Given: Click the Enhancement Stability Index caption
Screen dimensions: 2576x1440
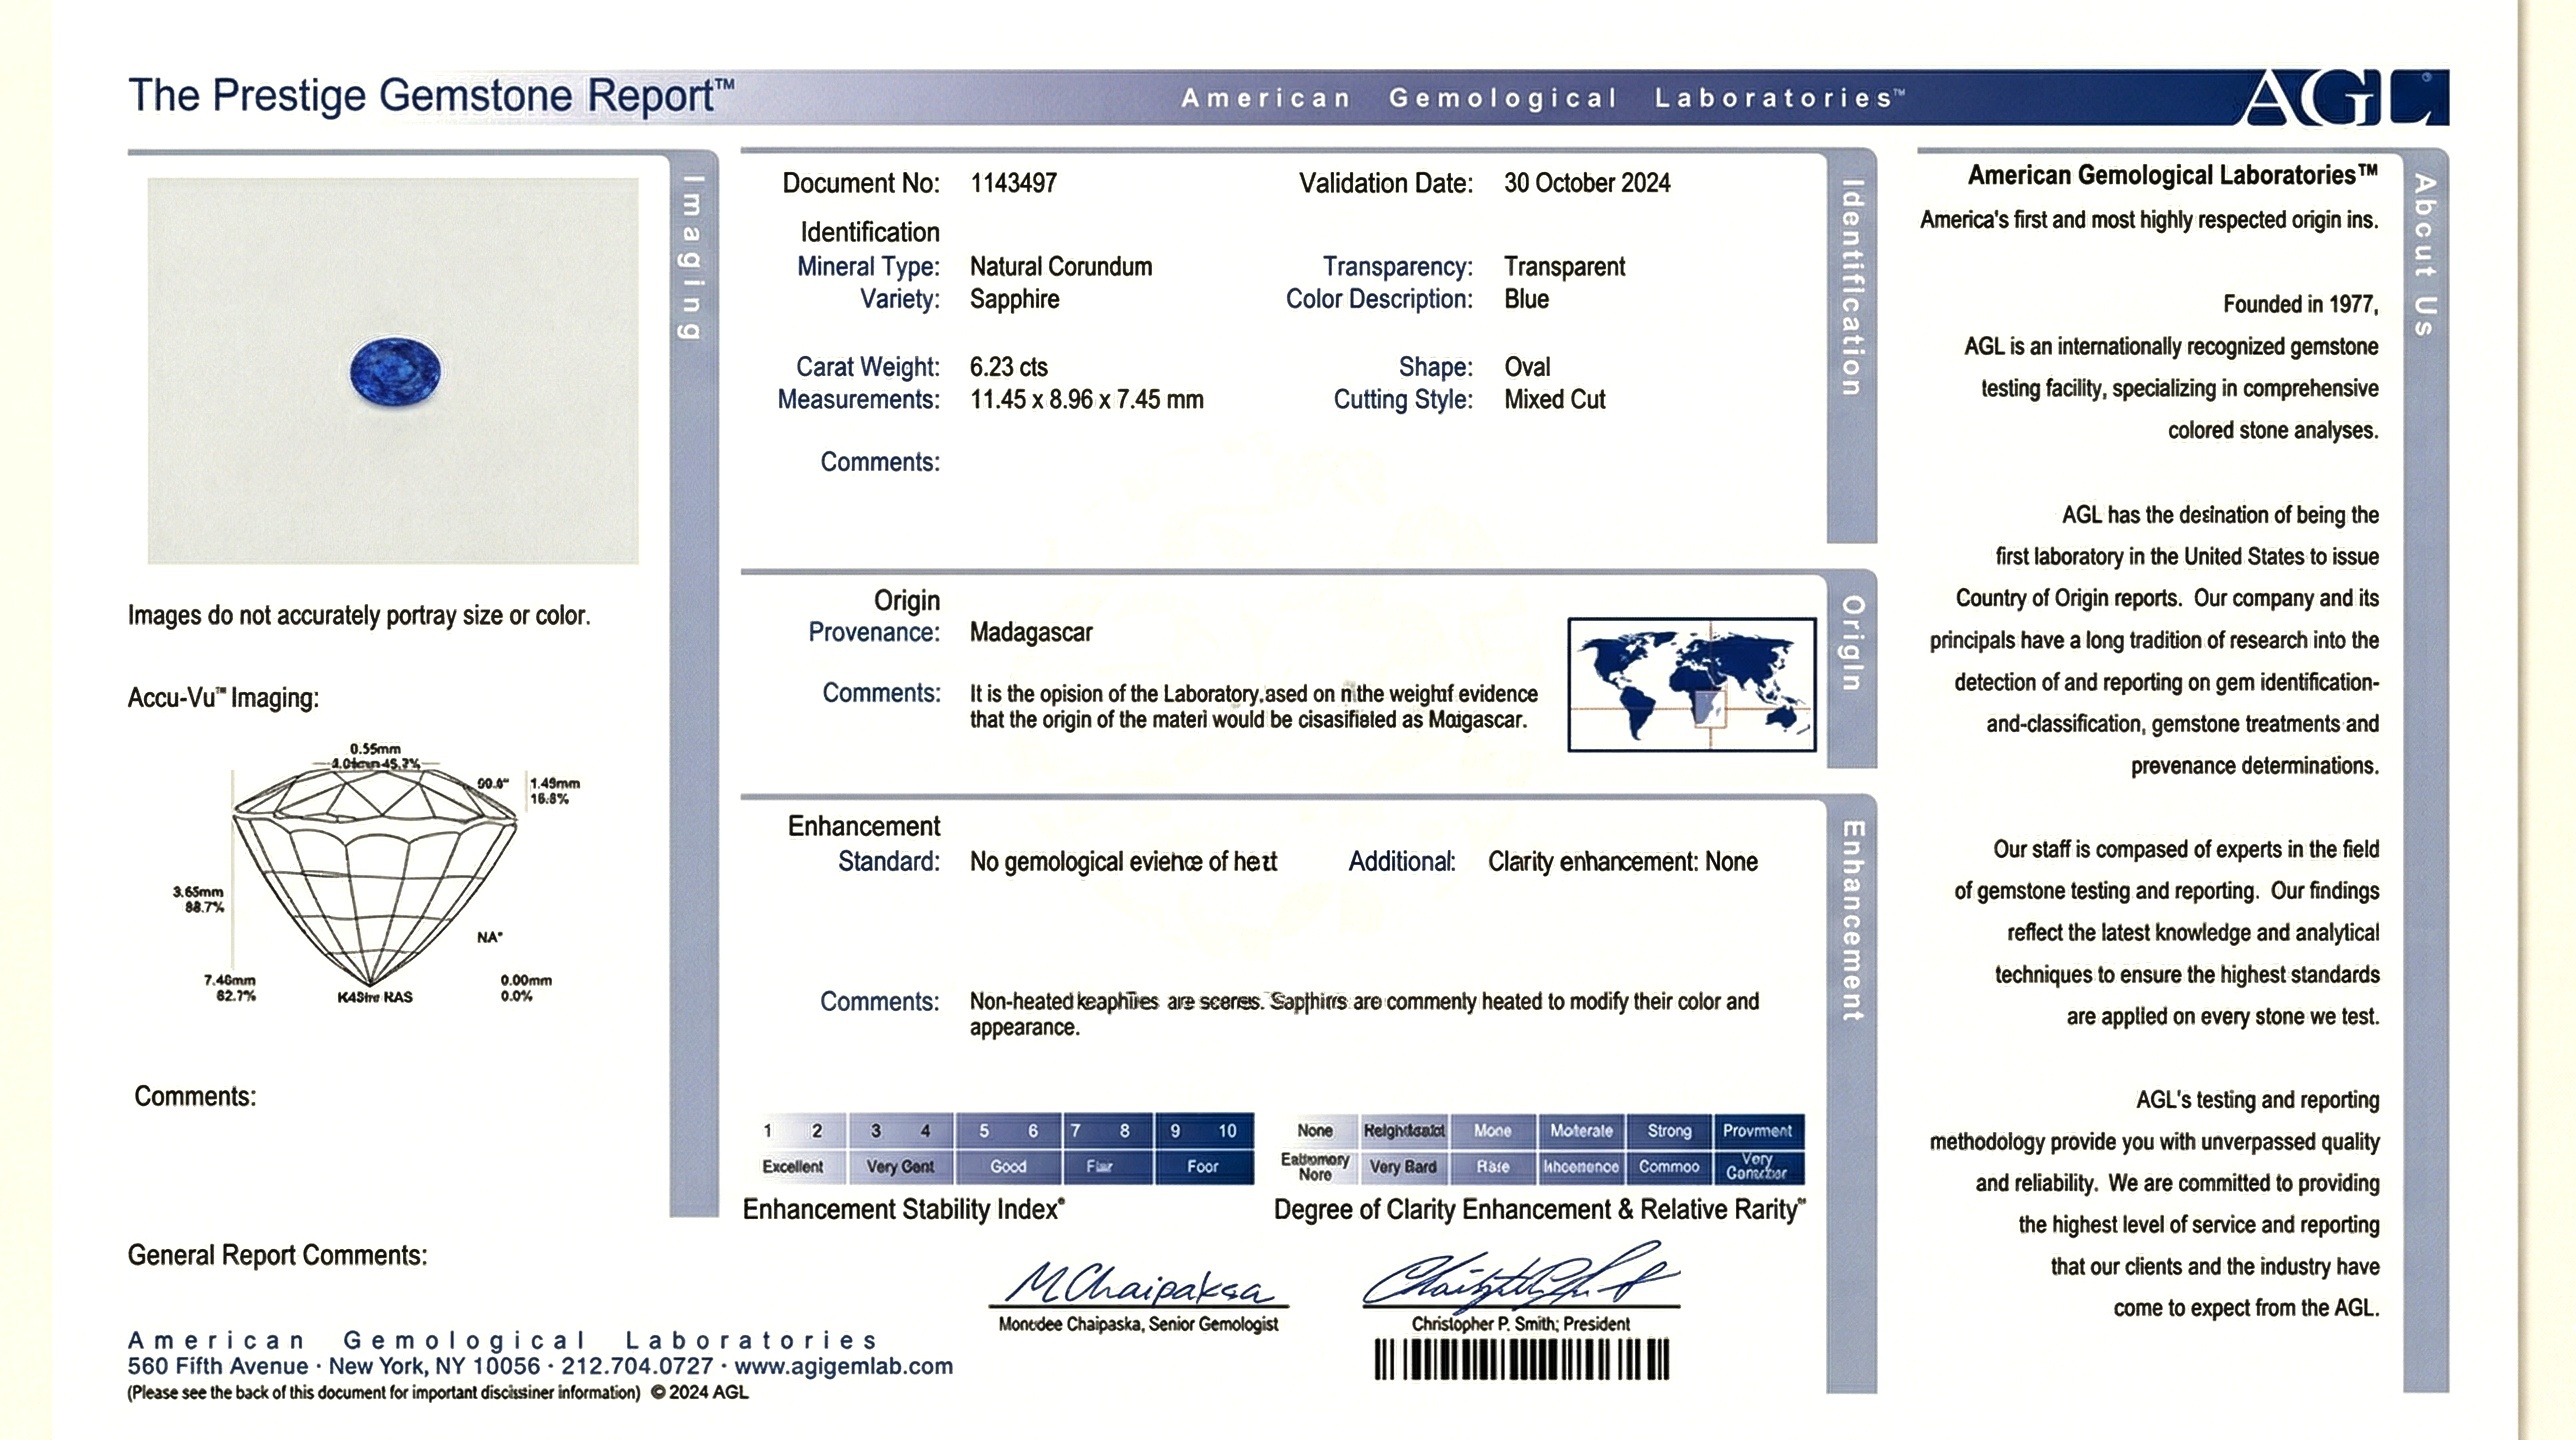Looking at the screenshot, I should tap(903, 1210).
